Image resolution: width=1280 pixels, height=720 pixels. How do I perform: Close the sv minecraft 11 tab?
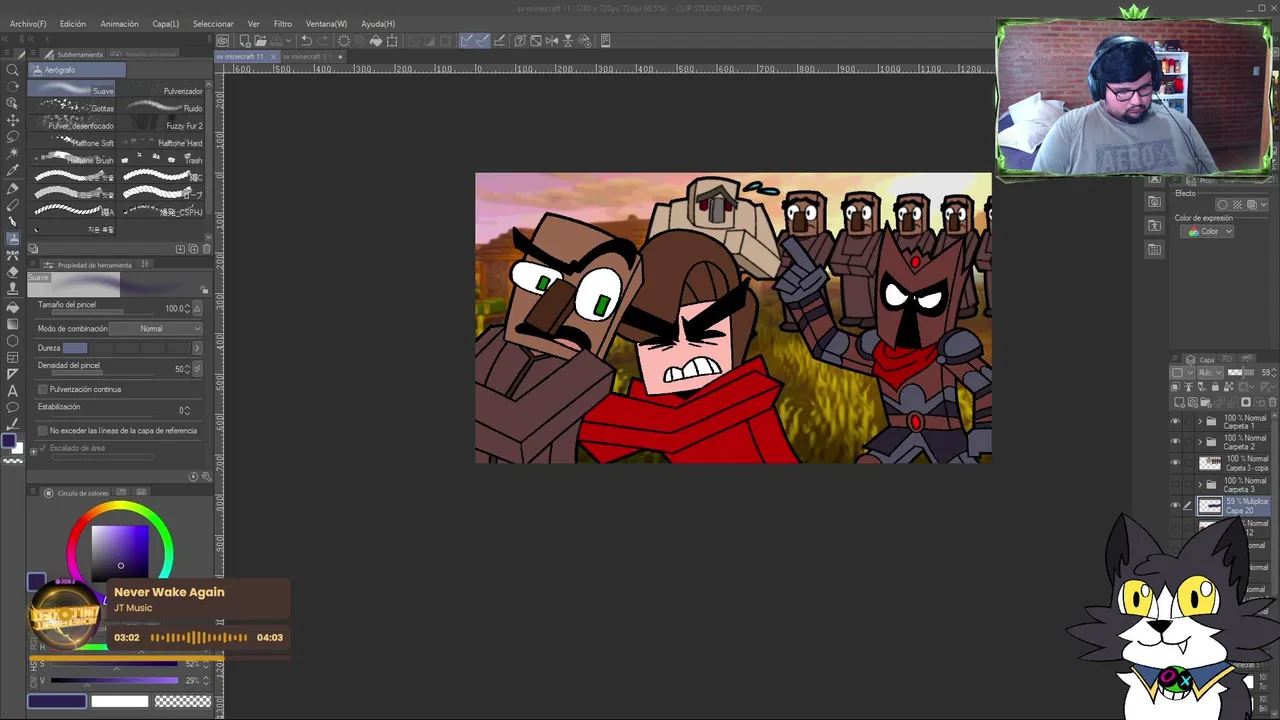coord(273,57)
